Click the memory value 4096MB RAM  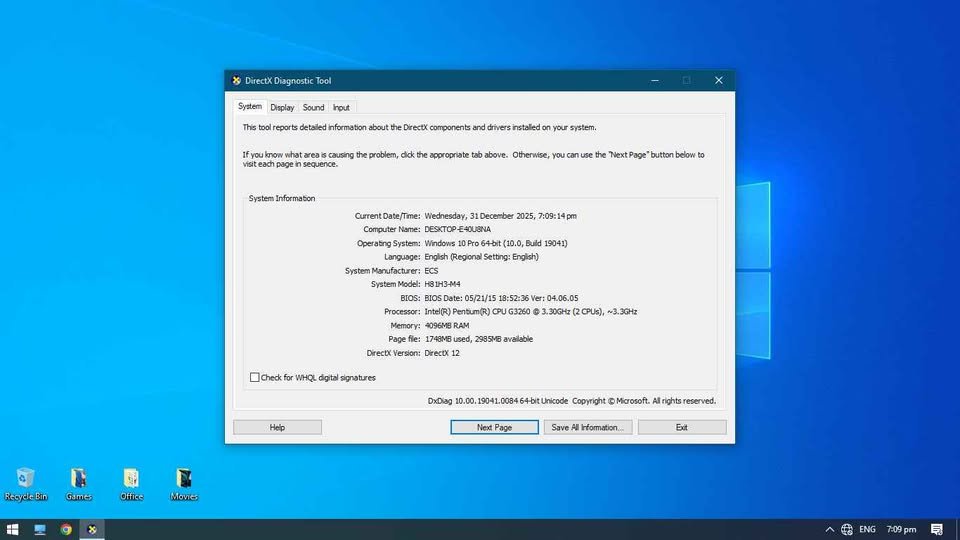(x=447, y=326)
